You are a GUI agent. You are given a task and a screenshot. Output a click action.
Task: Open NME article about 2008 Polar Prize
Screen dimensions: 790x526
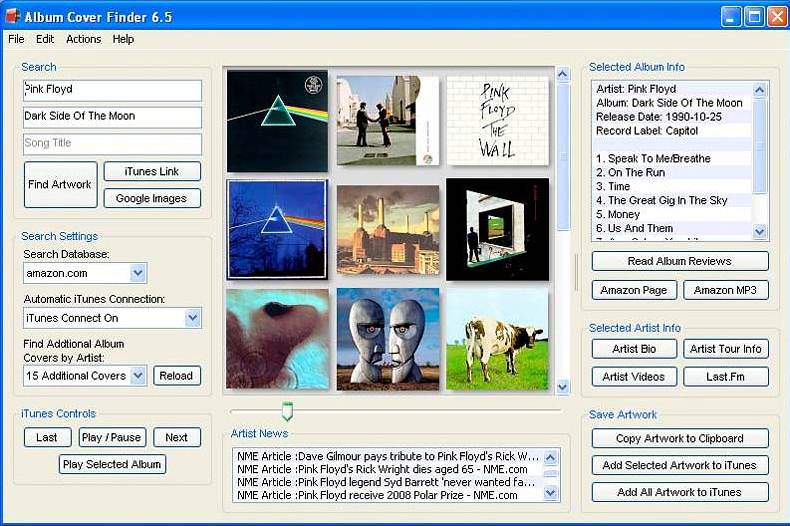(388, 495)
